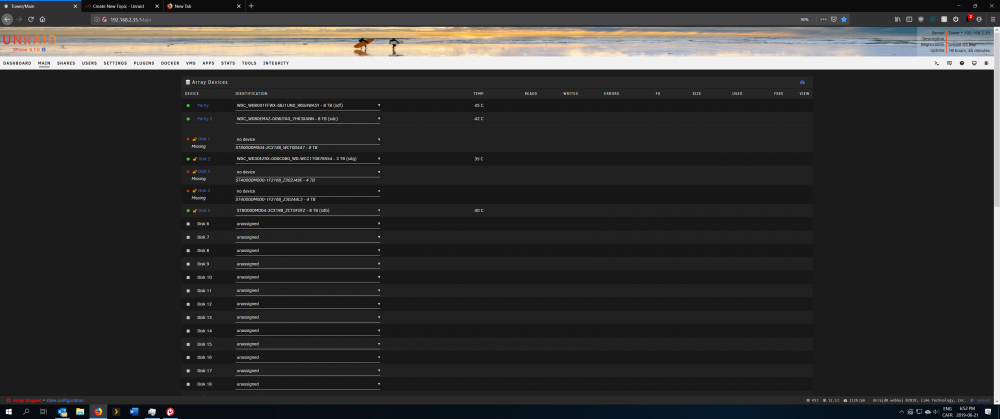
Task: Open the Dashboard menu item
Action: pyautogui.click(x=17, y=63)
